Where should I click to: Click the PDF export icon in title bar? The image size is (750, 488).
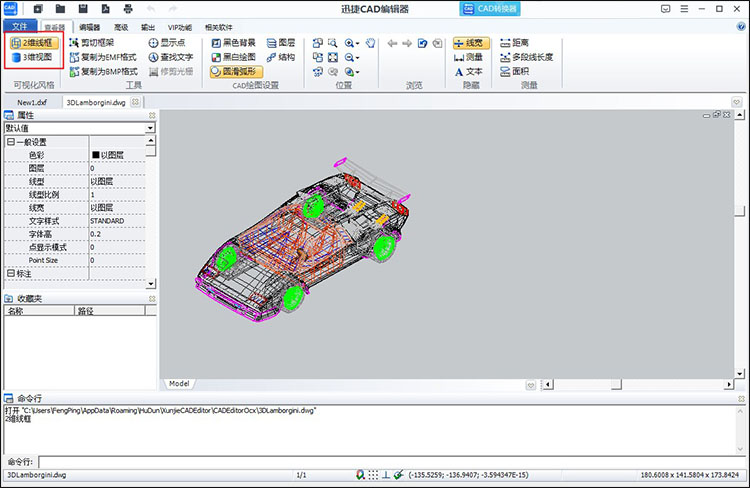pyautogui.click(x=105, y=9)
